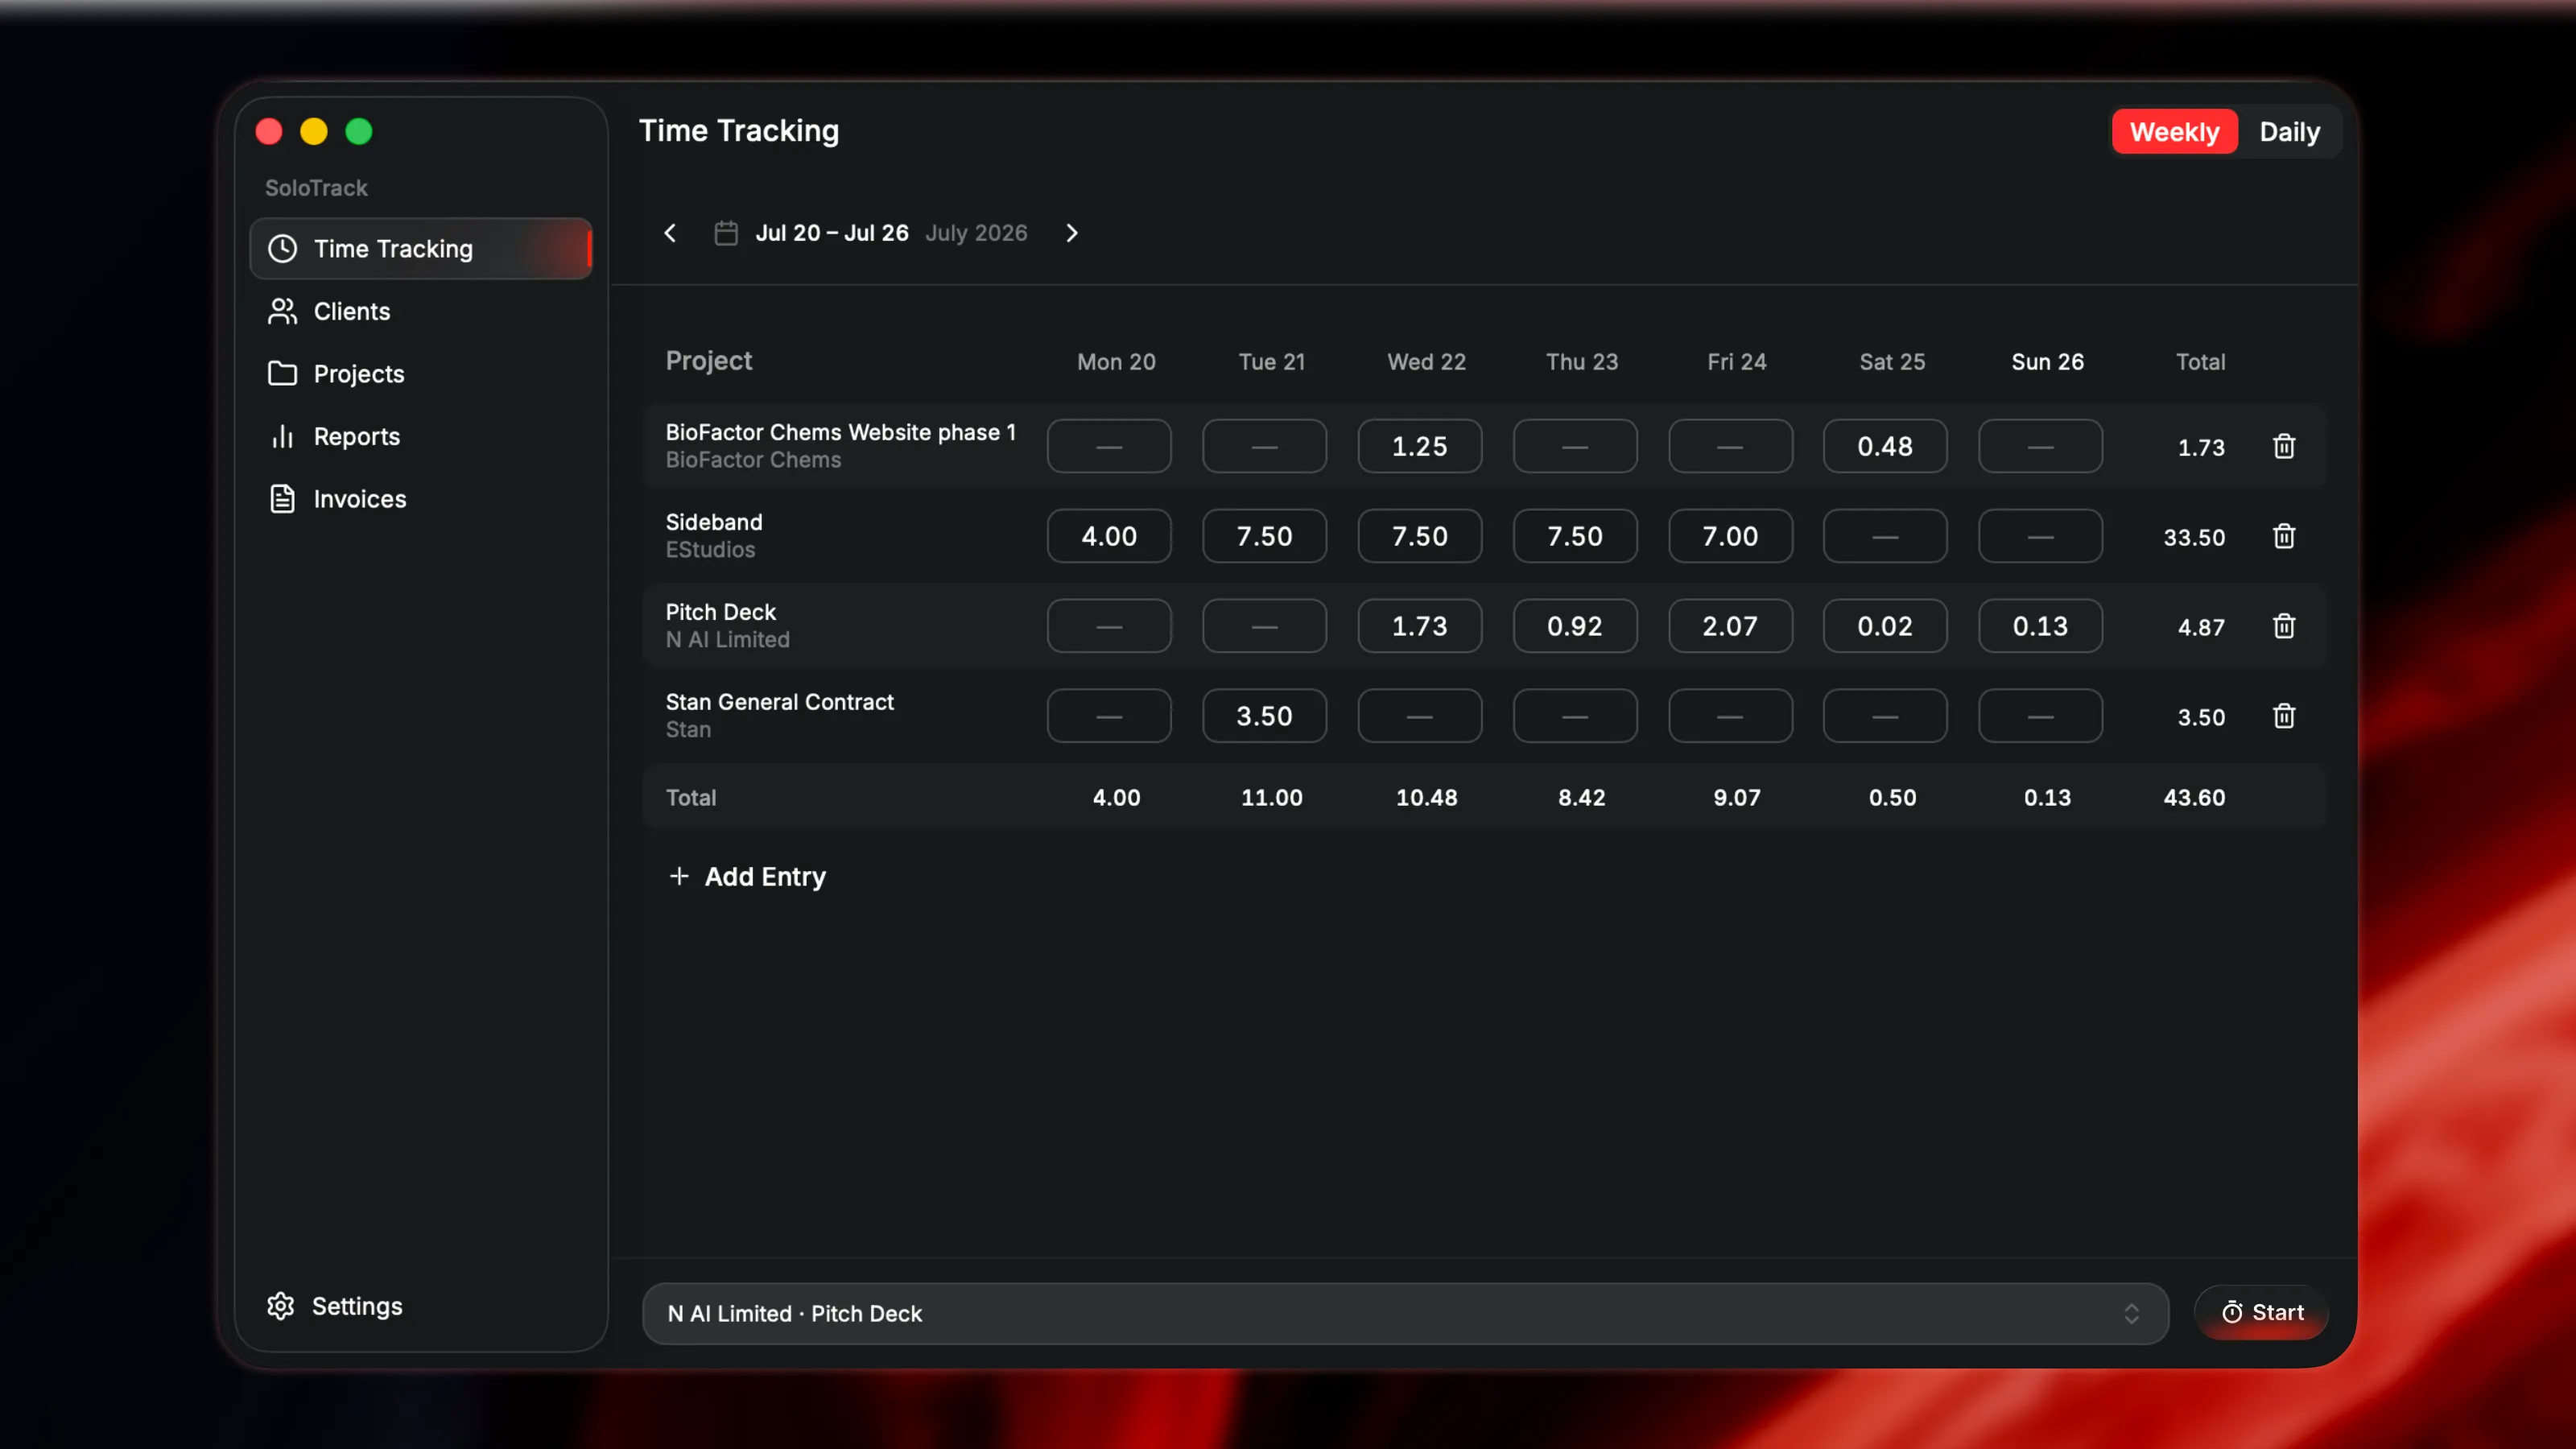Click the Clients people icon
Screen dimensions: 2576x1449
point(282,311)
